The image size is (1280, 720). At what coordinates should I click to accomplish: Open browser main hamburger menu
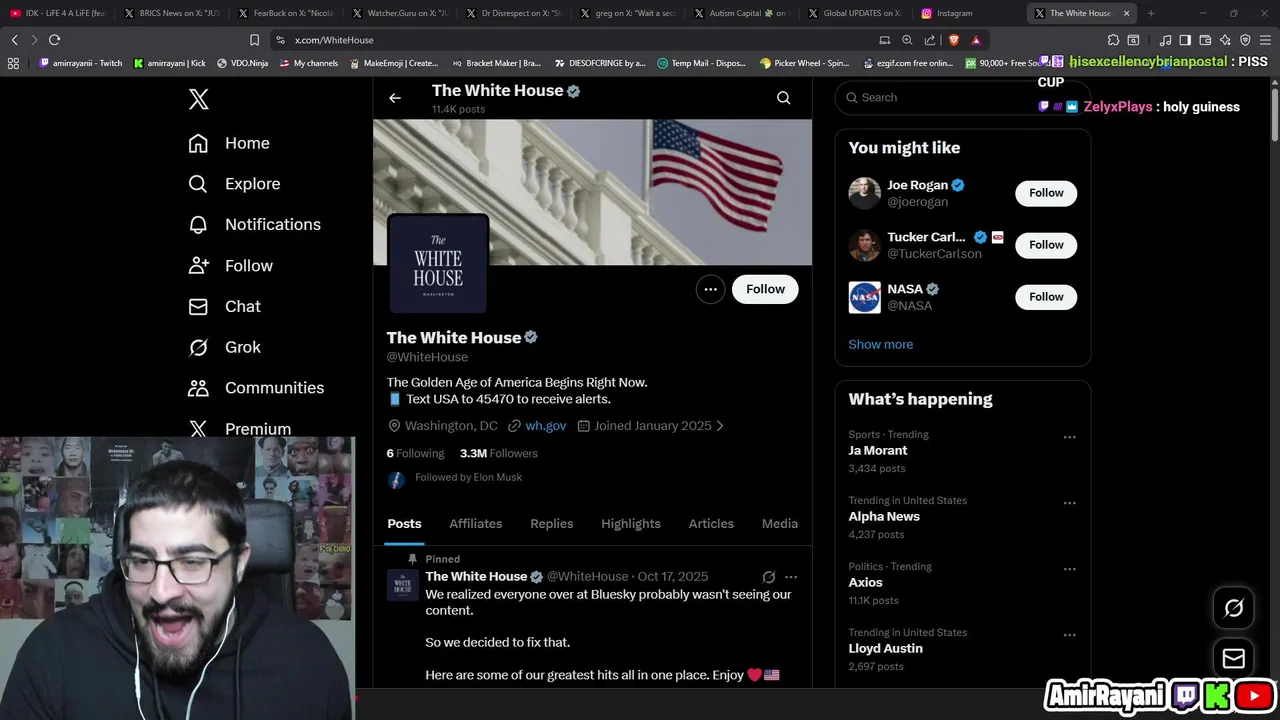1265,40
